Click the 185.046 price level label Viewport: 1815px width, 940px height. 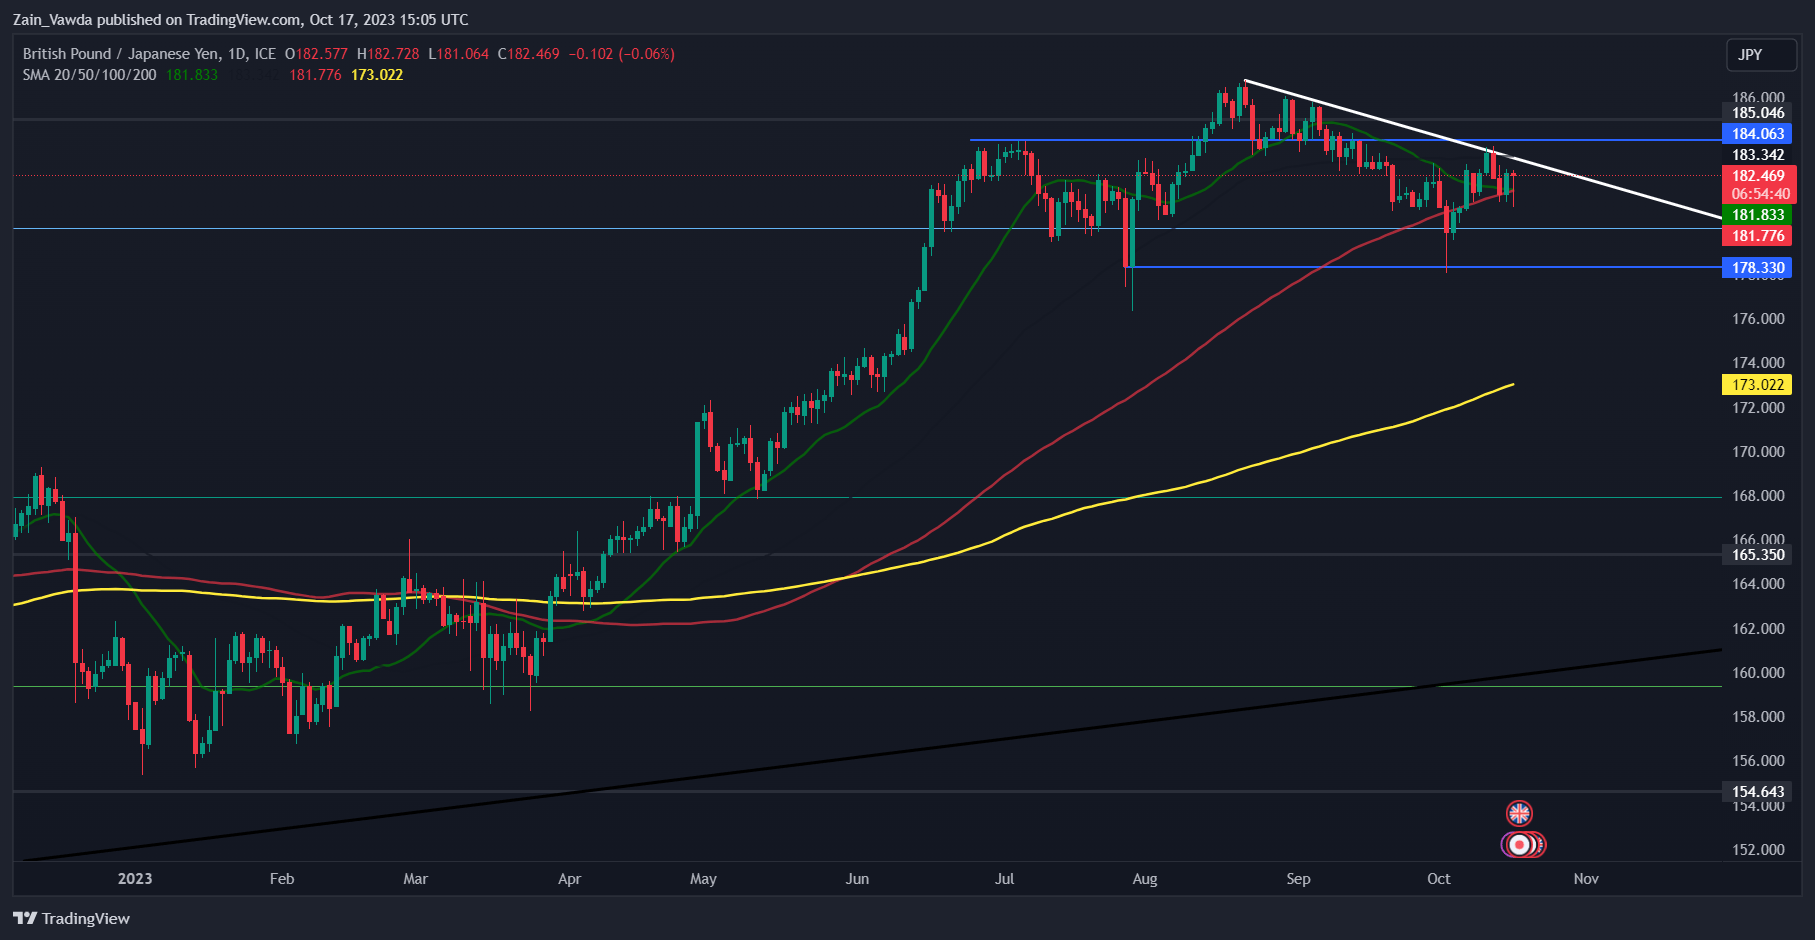1758,113
